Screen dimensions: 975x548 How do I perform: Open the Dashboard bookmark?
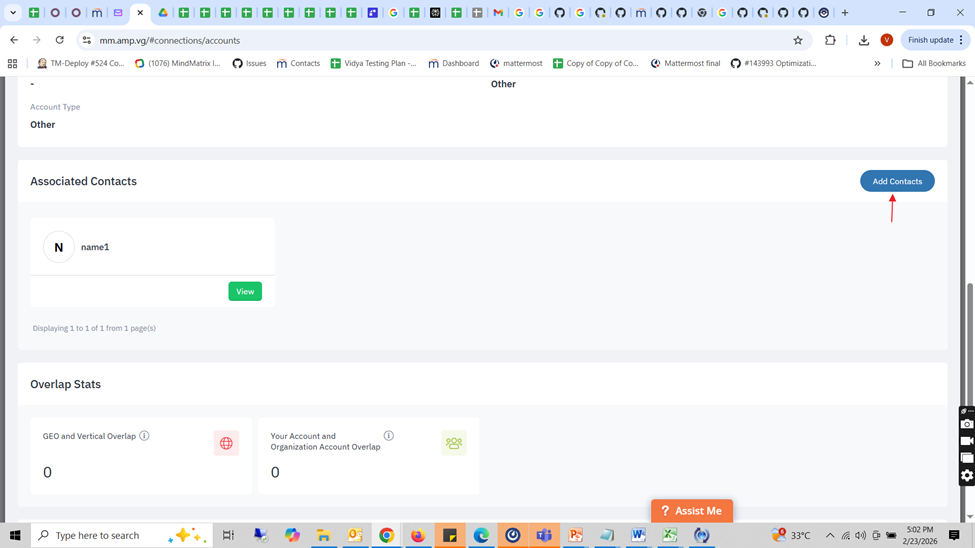(x=453, y=63)
